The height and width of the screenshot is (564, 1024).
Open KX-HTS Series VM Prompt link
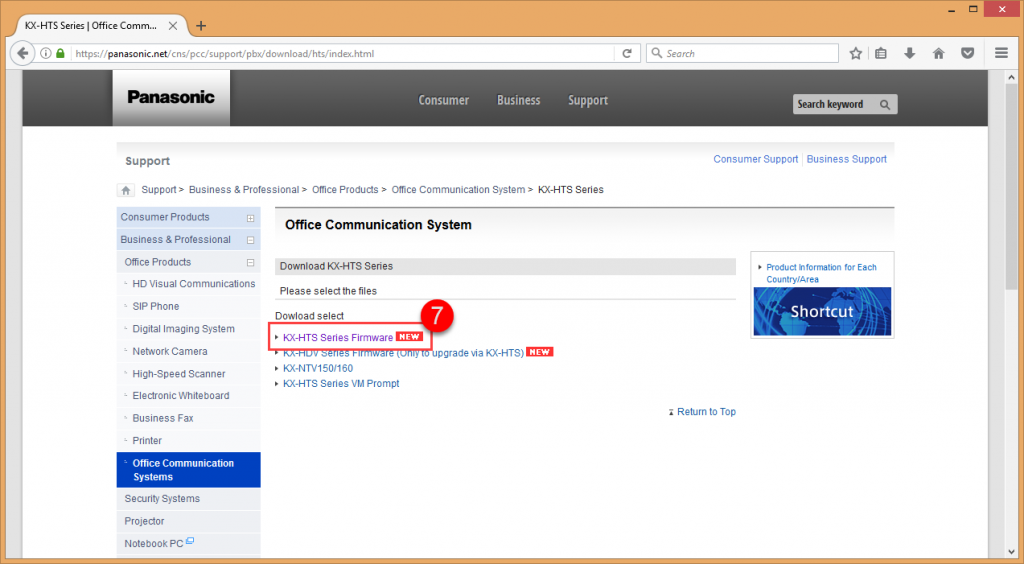pos(341,384)
